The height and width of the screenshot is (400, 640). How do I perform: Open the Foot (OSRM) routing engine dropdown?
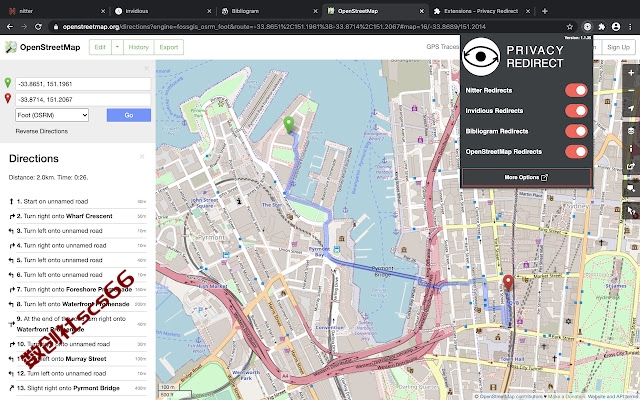(52, 115)
